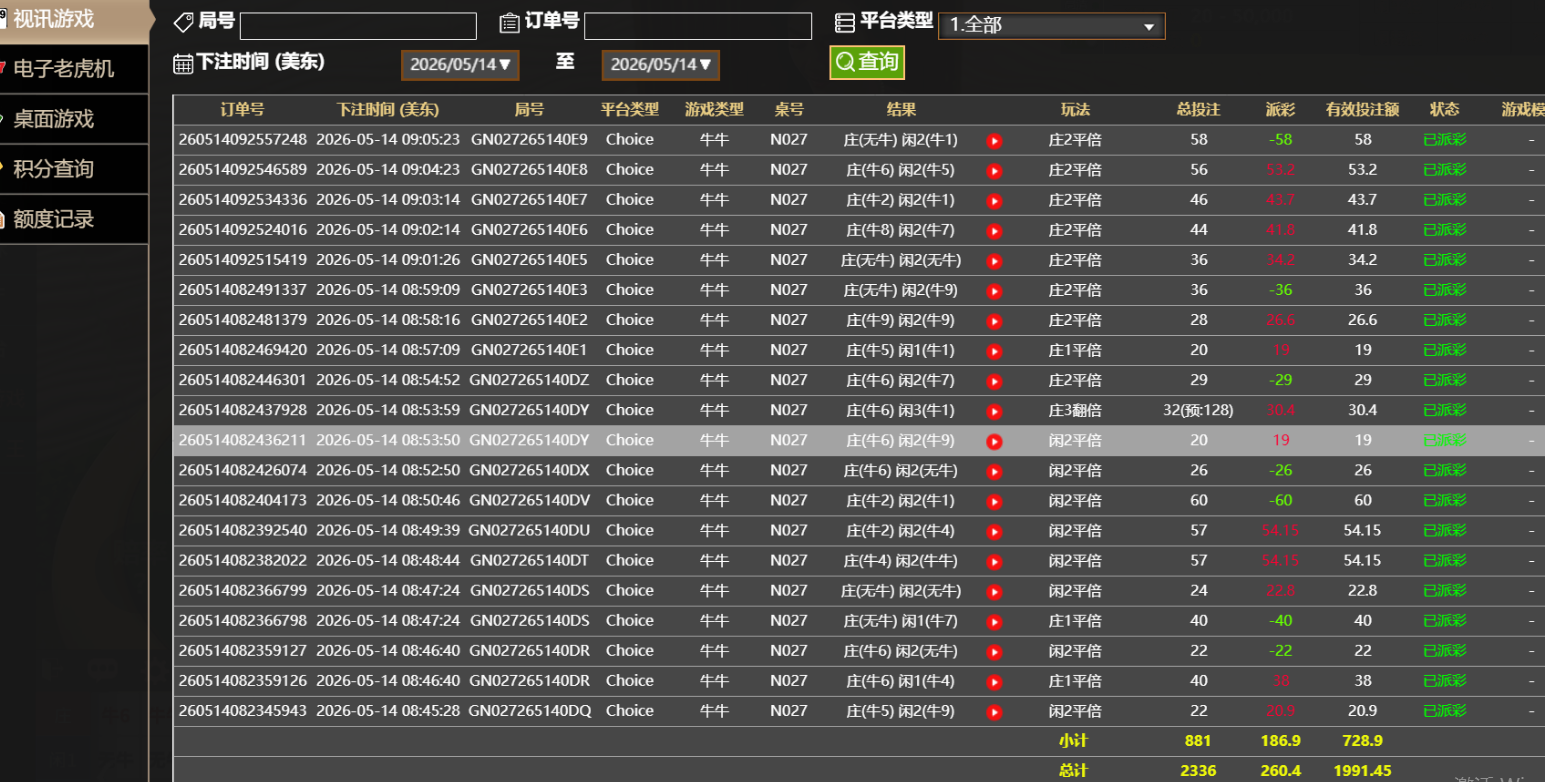The width and height of the screenshot is (1545, 782).
Task: Play video for order 260514082481379
Action: [x=994, y=321]
